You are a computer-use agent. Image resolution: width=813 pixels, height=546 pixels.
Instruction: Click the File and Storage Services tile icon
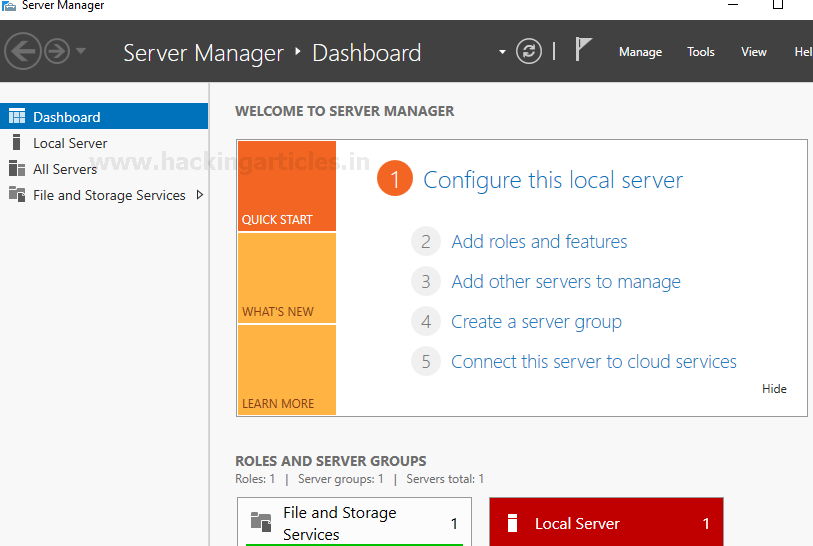pos(261,522)
